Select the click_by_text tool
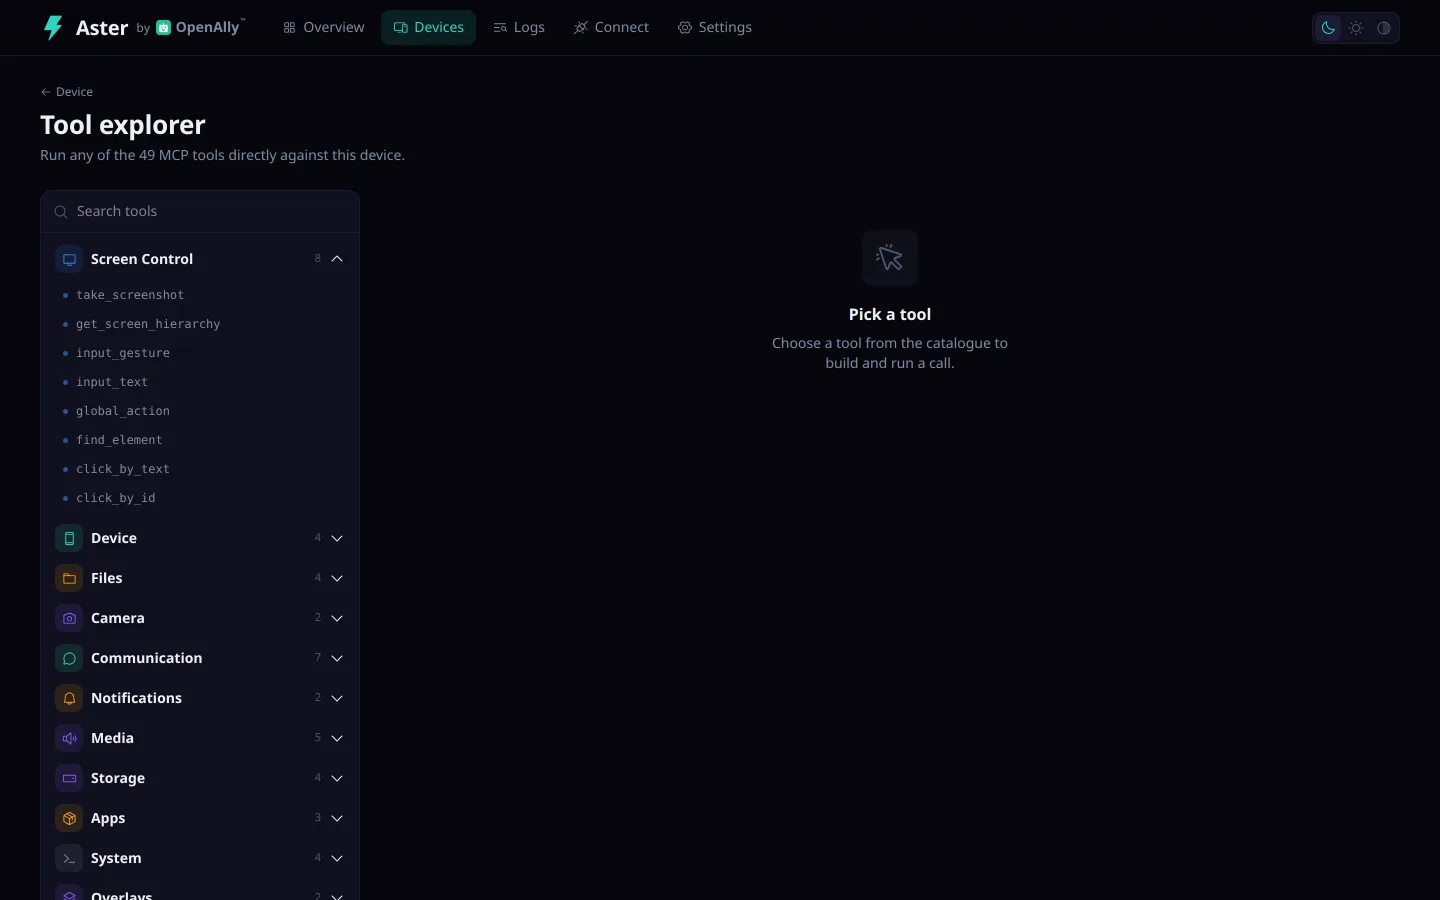Image resolution: width=1440 pixels, height=900 pixels. click(x=200, y=469)
